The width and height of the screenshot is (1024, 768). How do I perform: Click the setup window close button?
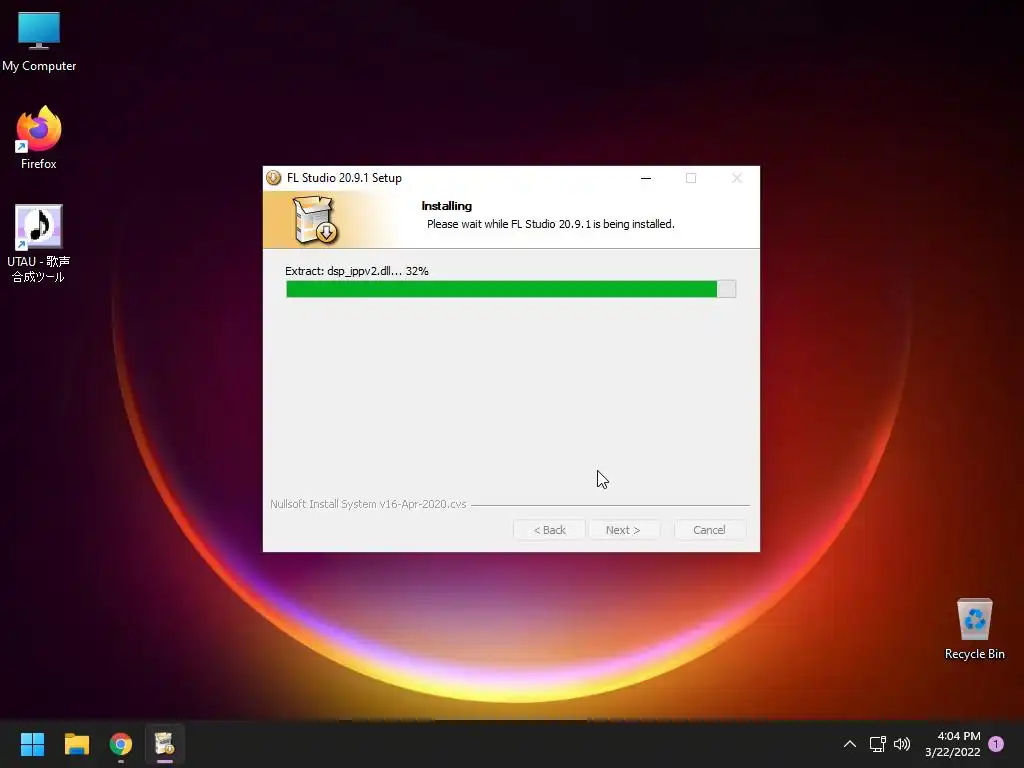coord(737,178)
